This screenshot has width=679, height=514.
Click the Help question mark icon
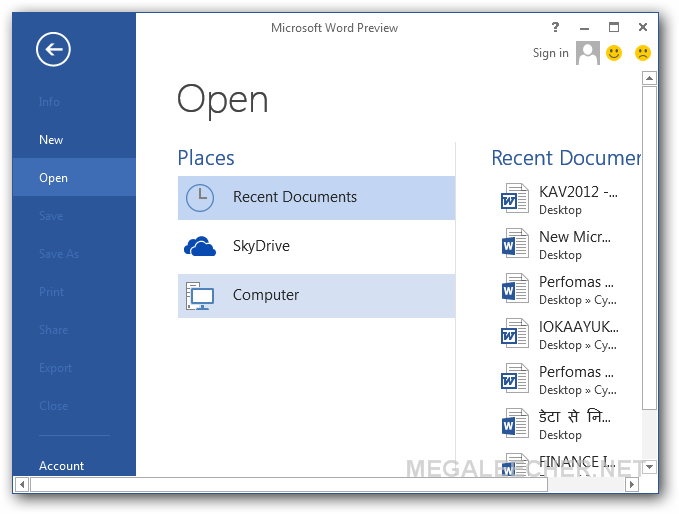tap(556, 27)
